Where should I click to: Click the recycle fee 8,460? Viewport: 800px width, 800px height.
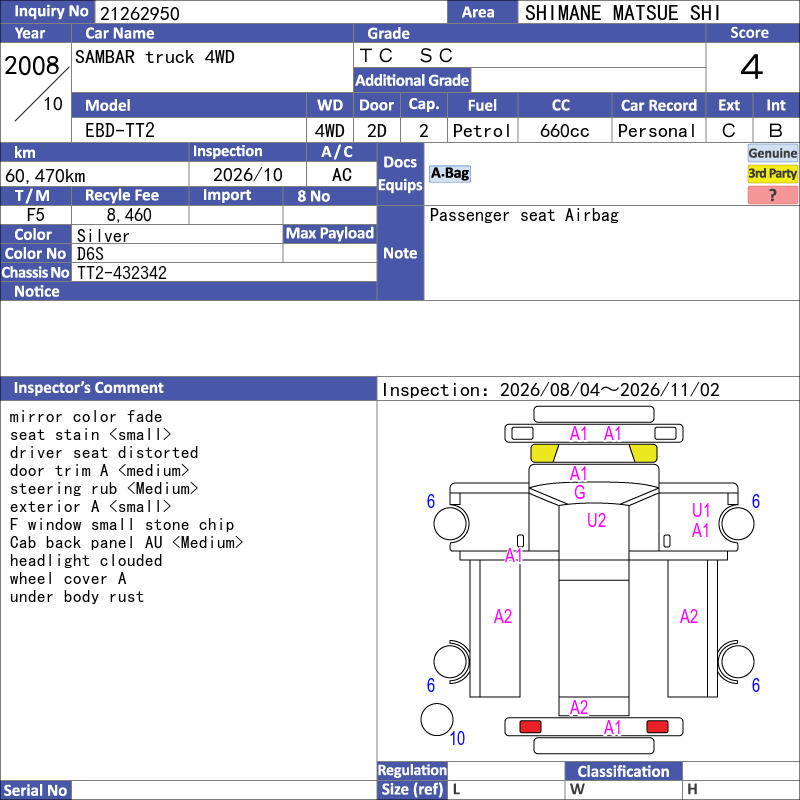pyautogui.click(x=129, y=215)
